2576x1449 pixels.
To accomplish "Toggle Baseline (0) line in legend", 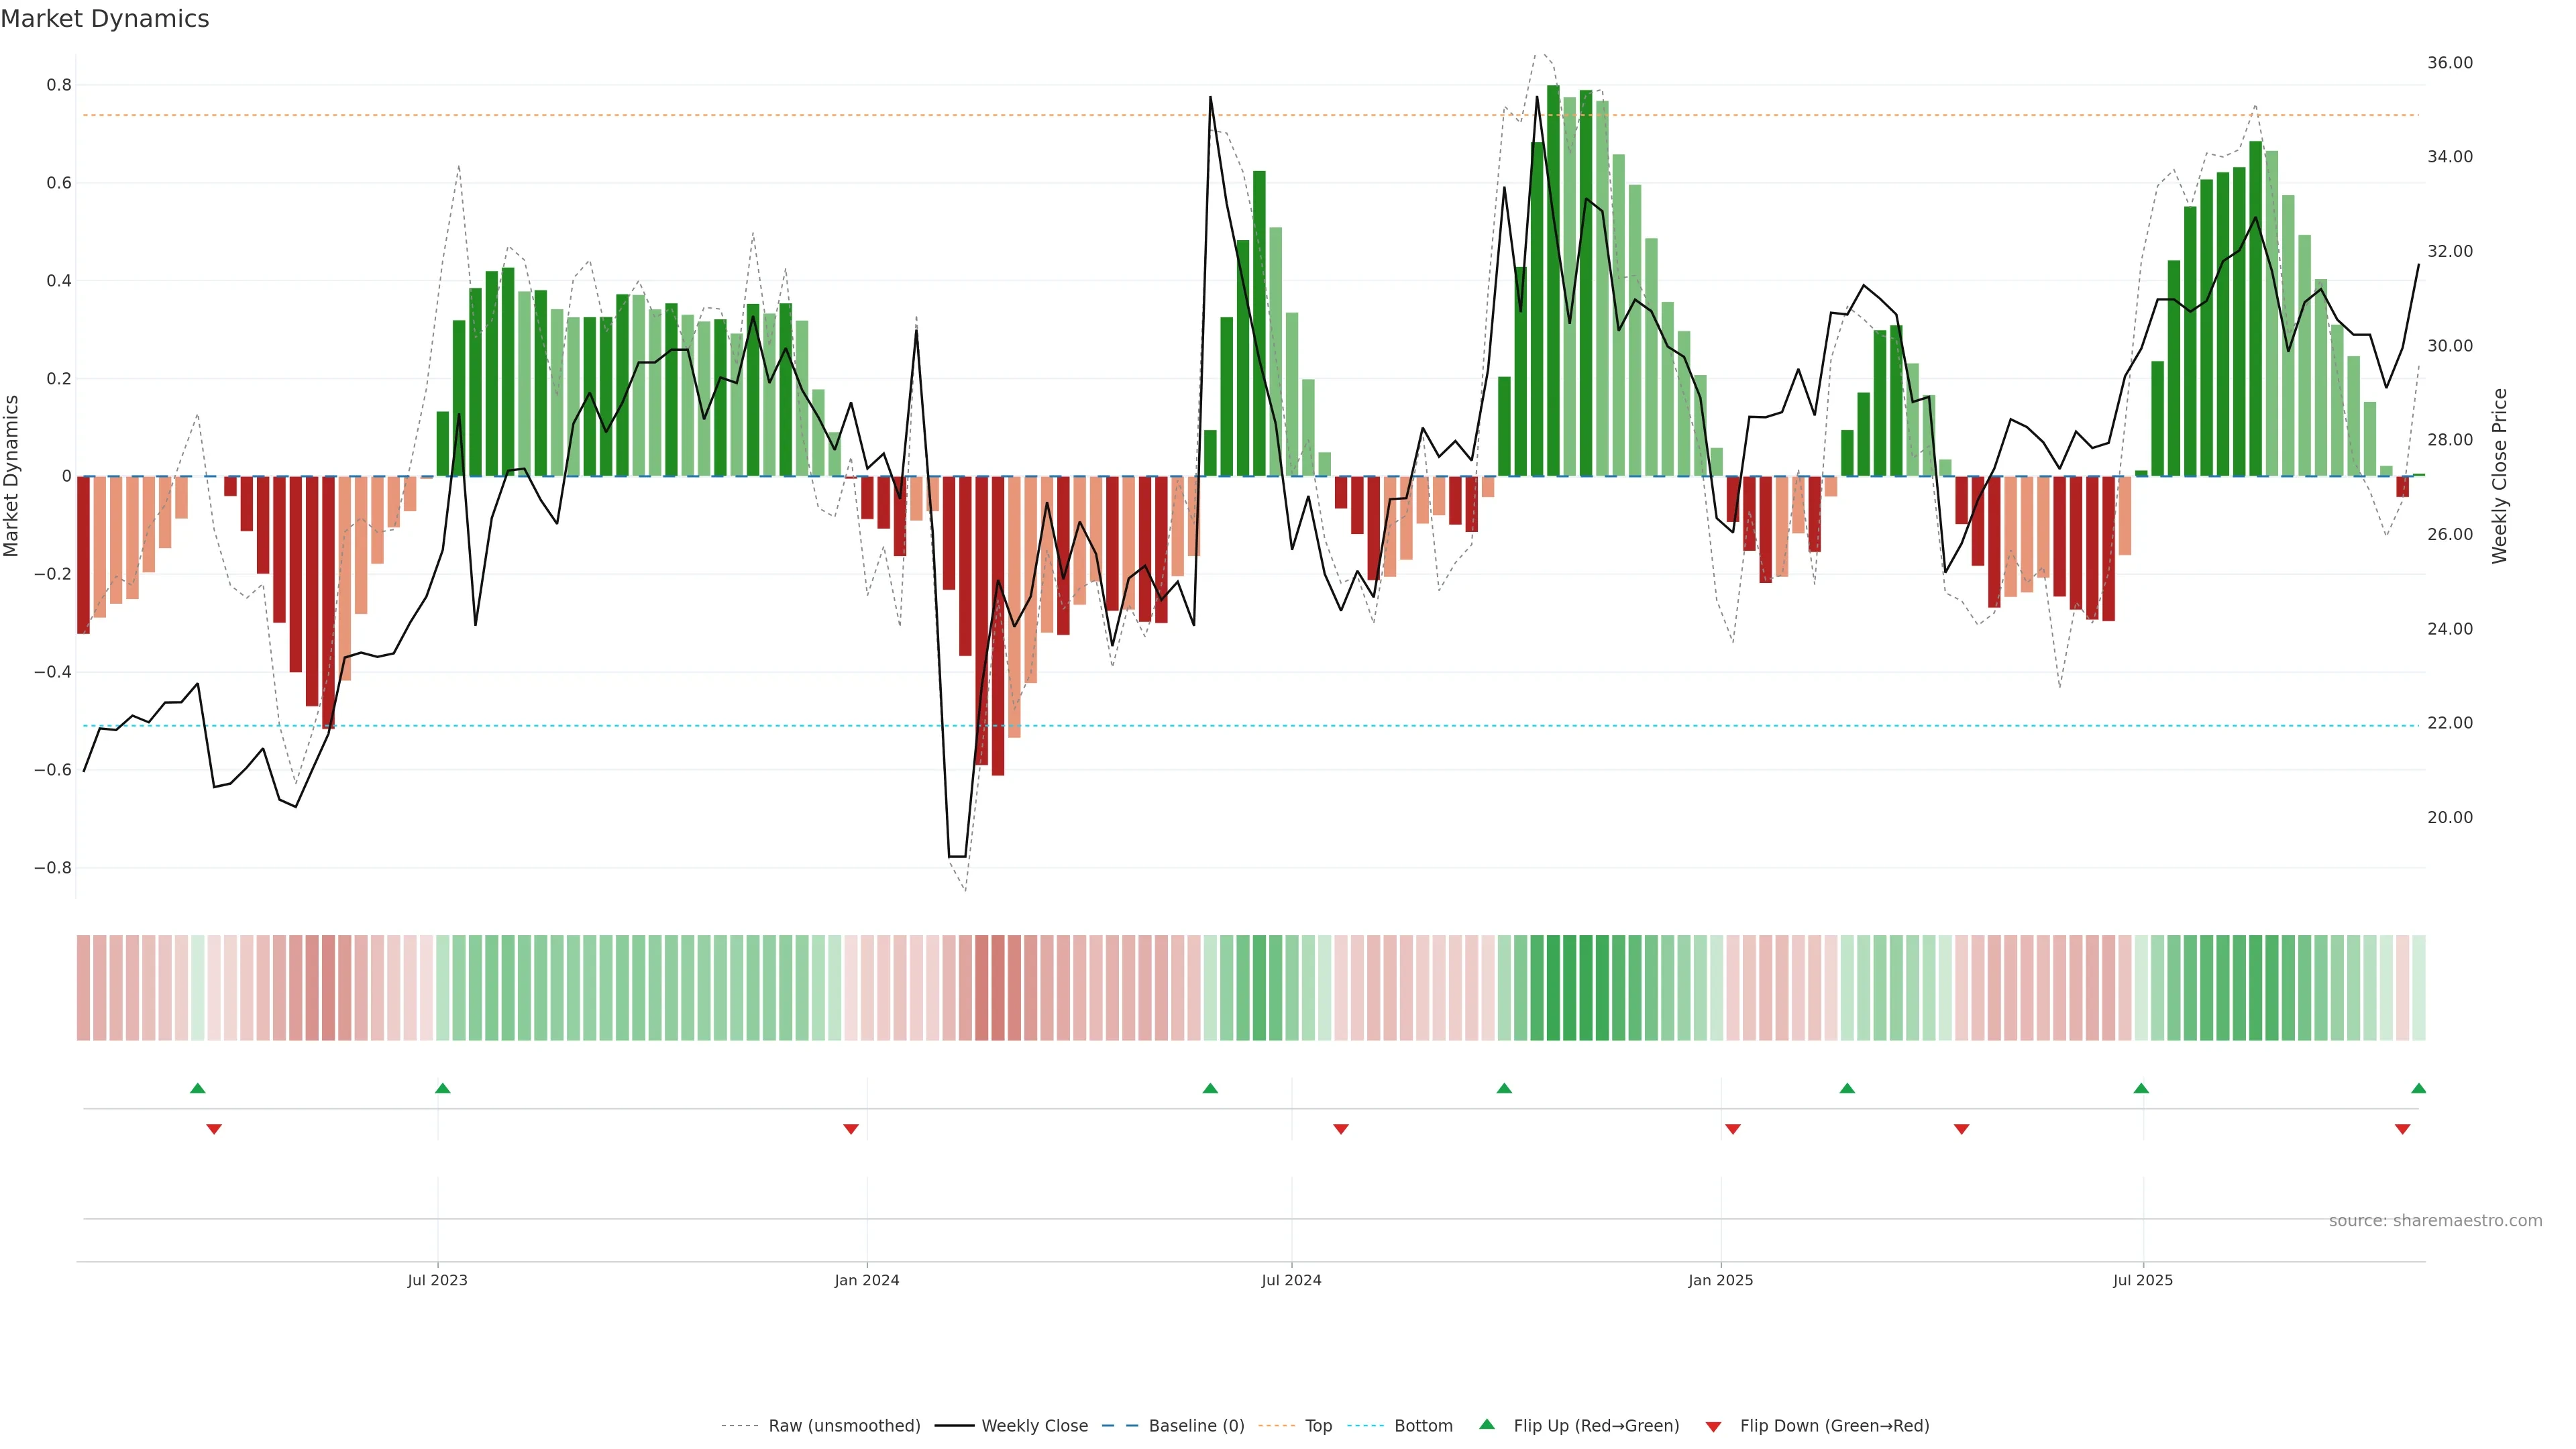I will 1196,1426.
